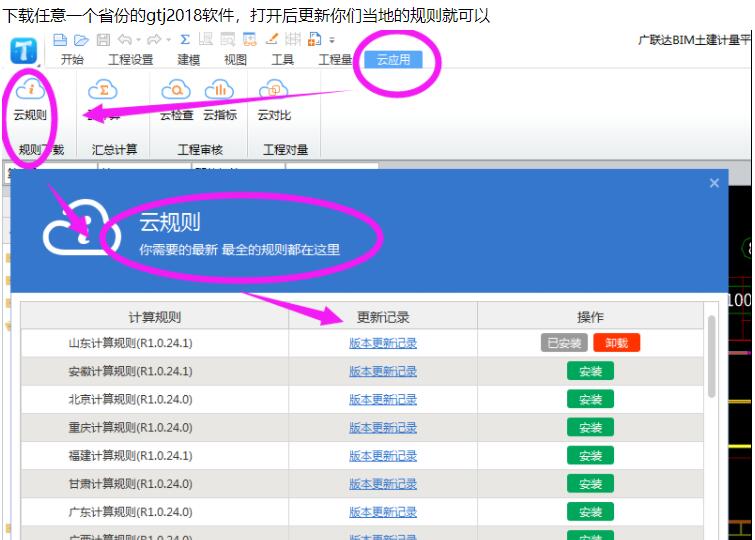Install 广东计算规则

[x=590, y=512]
